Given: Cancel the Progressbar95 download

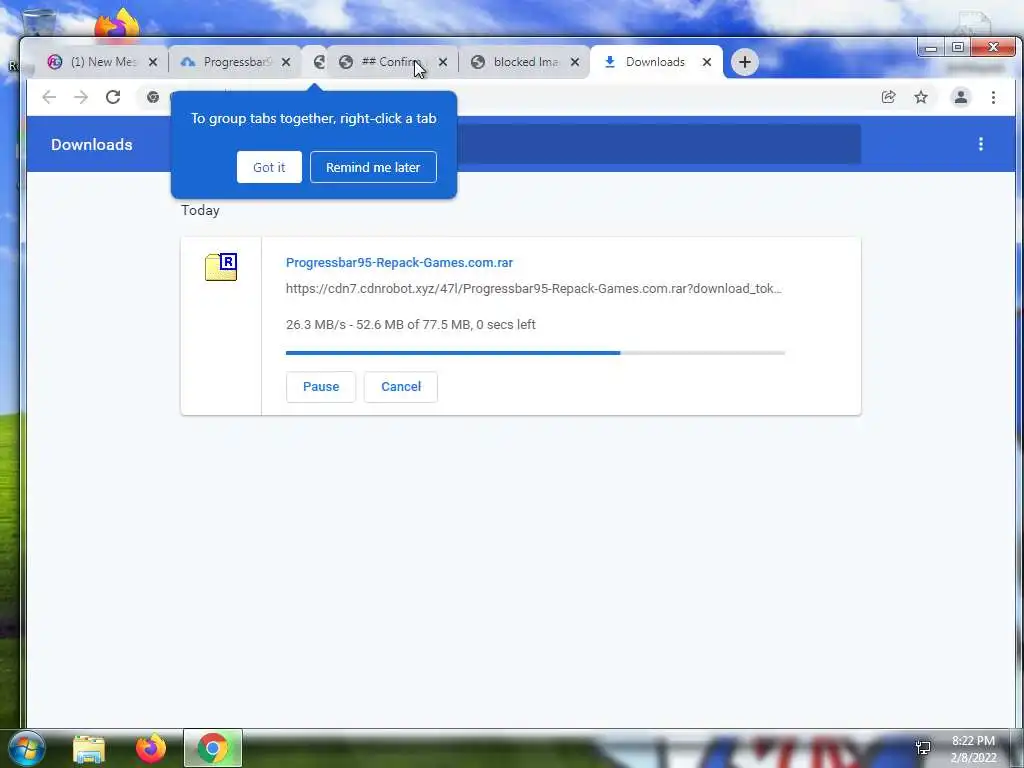Looking at the screenshot, I should (x=400, y=387).
